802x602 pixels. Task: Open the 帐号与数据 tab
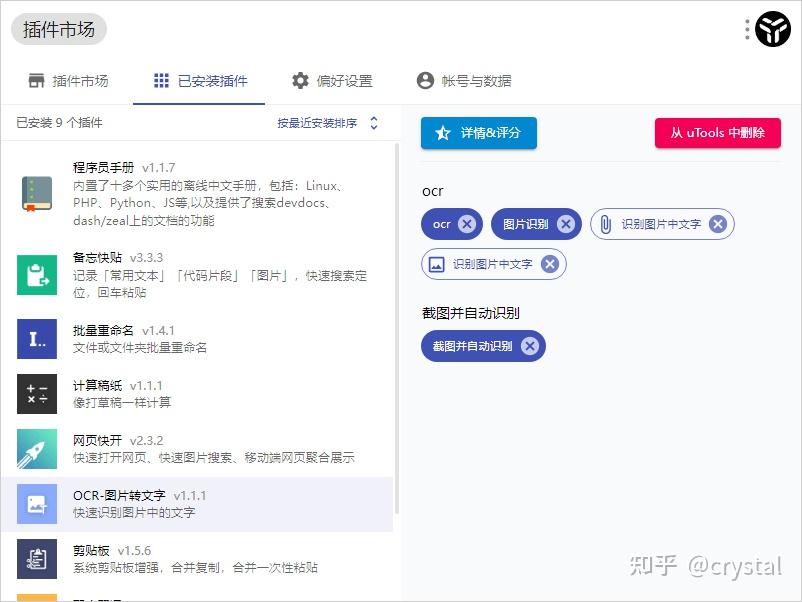coord(459,80)
